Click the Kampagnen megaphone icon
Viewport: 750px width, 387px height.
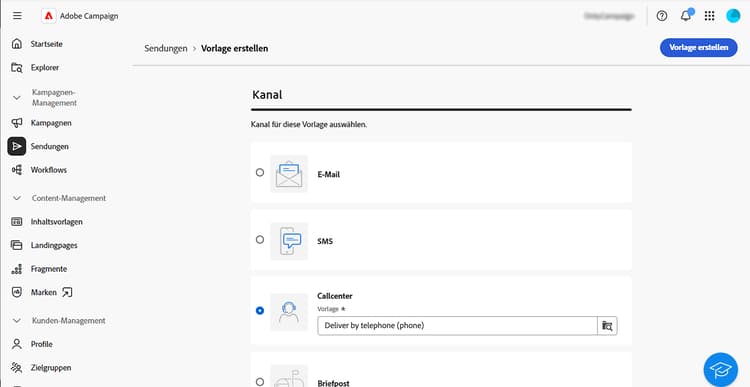click(17, 123)
